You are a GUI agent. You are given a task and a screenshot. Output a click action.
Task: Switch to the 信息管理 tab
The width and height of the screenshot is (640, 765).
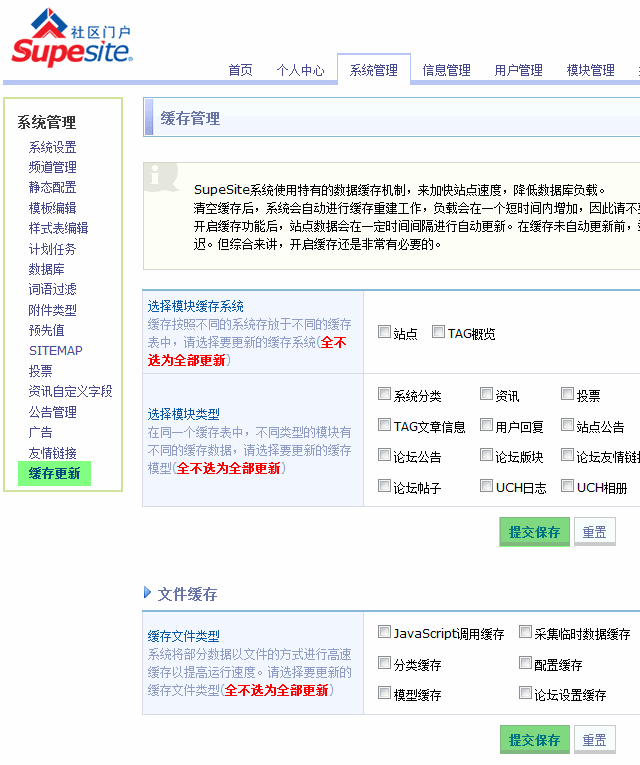(x=446, y=70)
